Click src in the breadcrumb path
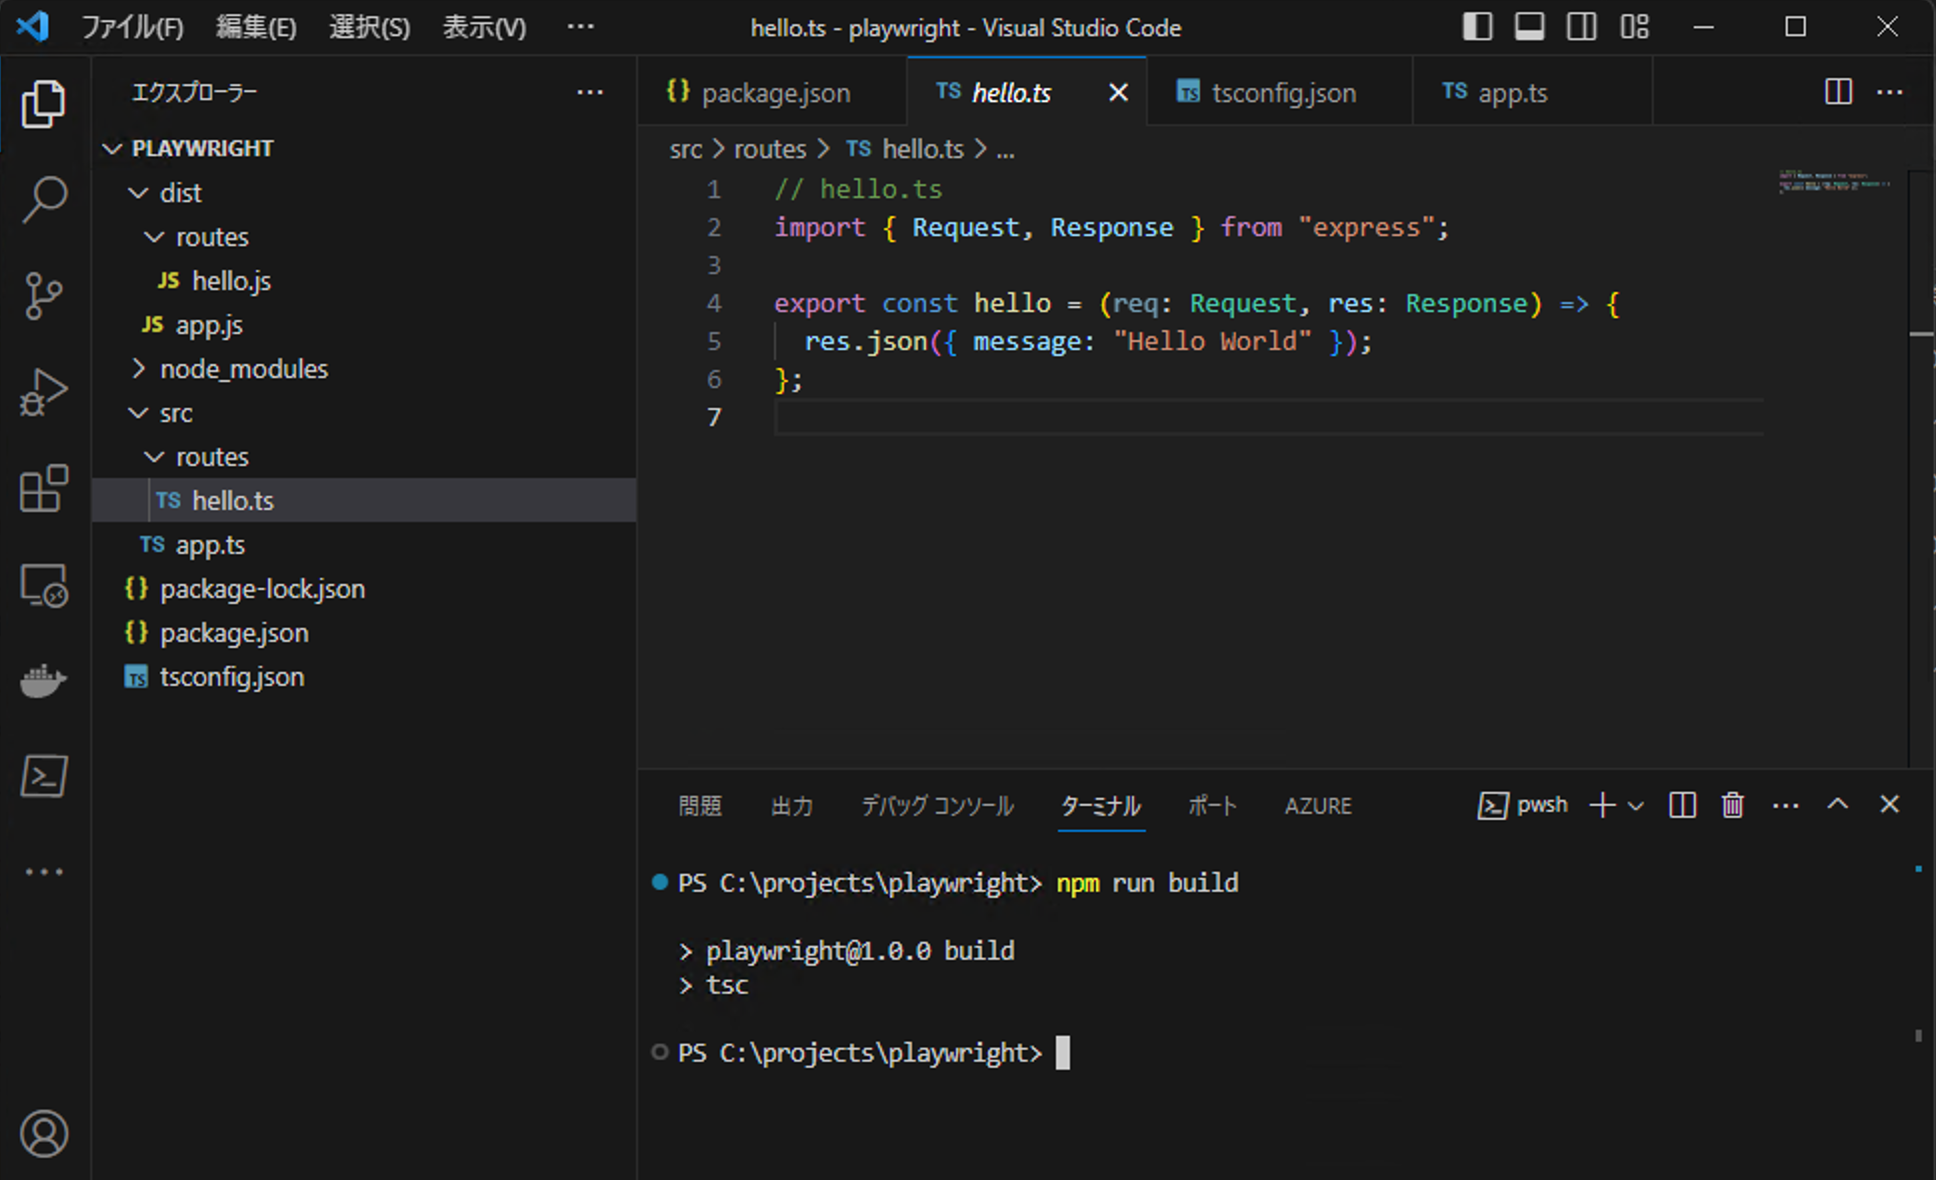This screenshot has width=1936, height=1180. pos(686,149)
